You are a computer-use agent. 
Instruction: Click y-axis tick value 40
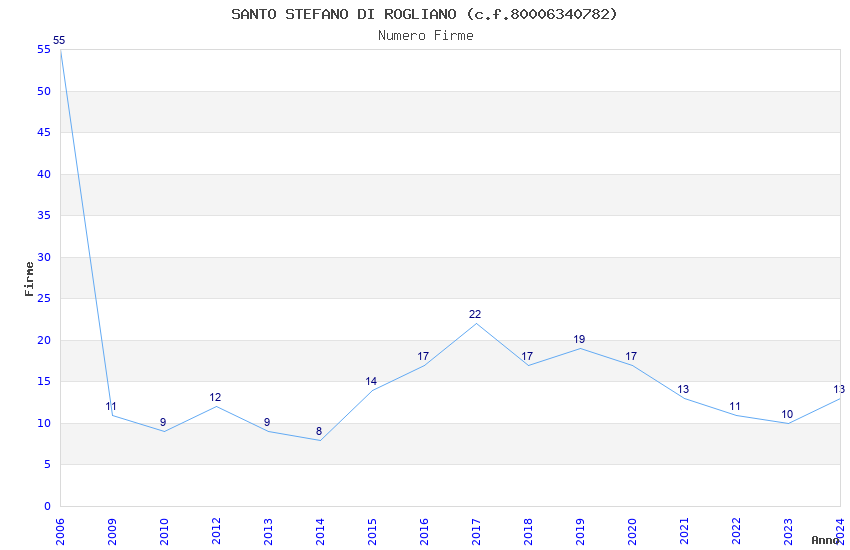44,174
